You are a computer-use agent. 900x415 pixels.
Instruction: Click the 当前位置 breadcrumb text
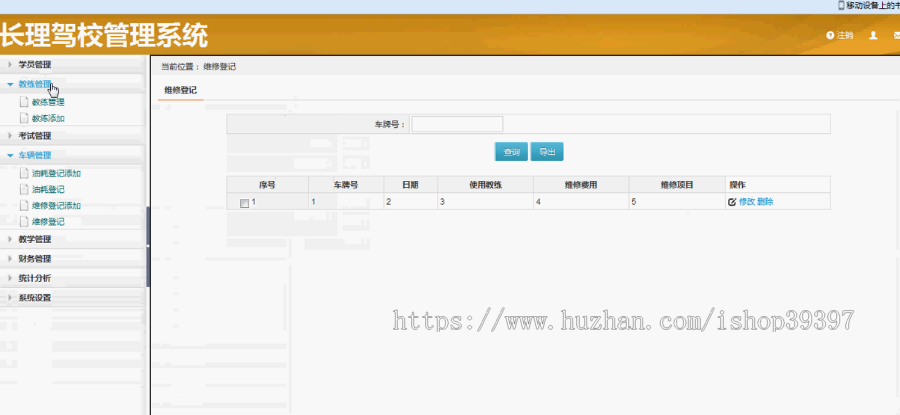tap(180, 67)
